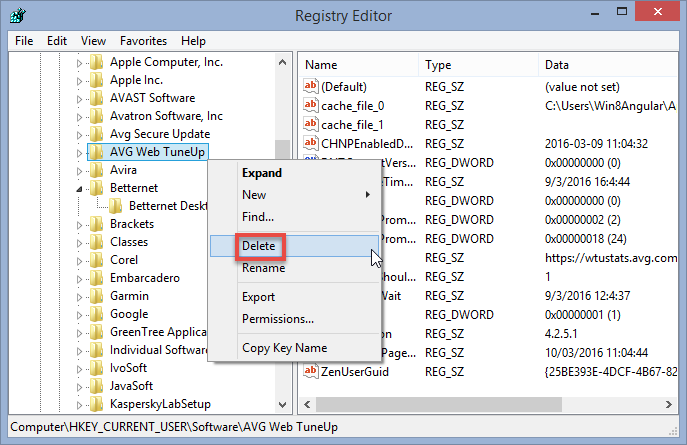Click the data value 4.2.5.1
The height and width of the screenshot is (445, 687).
coord(561,334)
